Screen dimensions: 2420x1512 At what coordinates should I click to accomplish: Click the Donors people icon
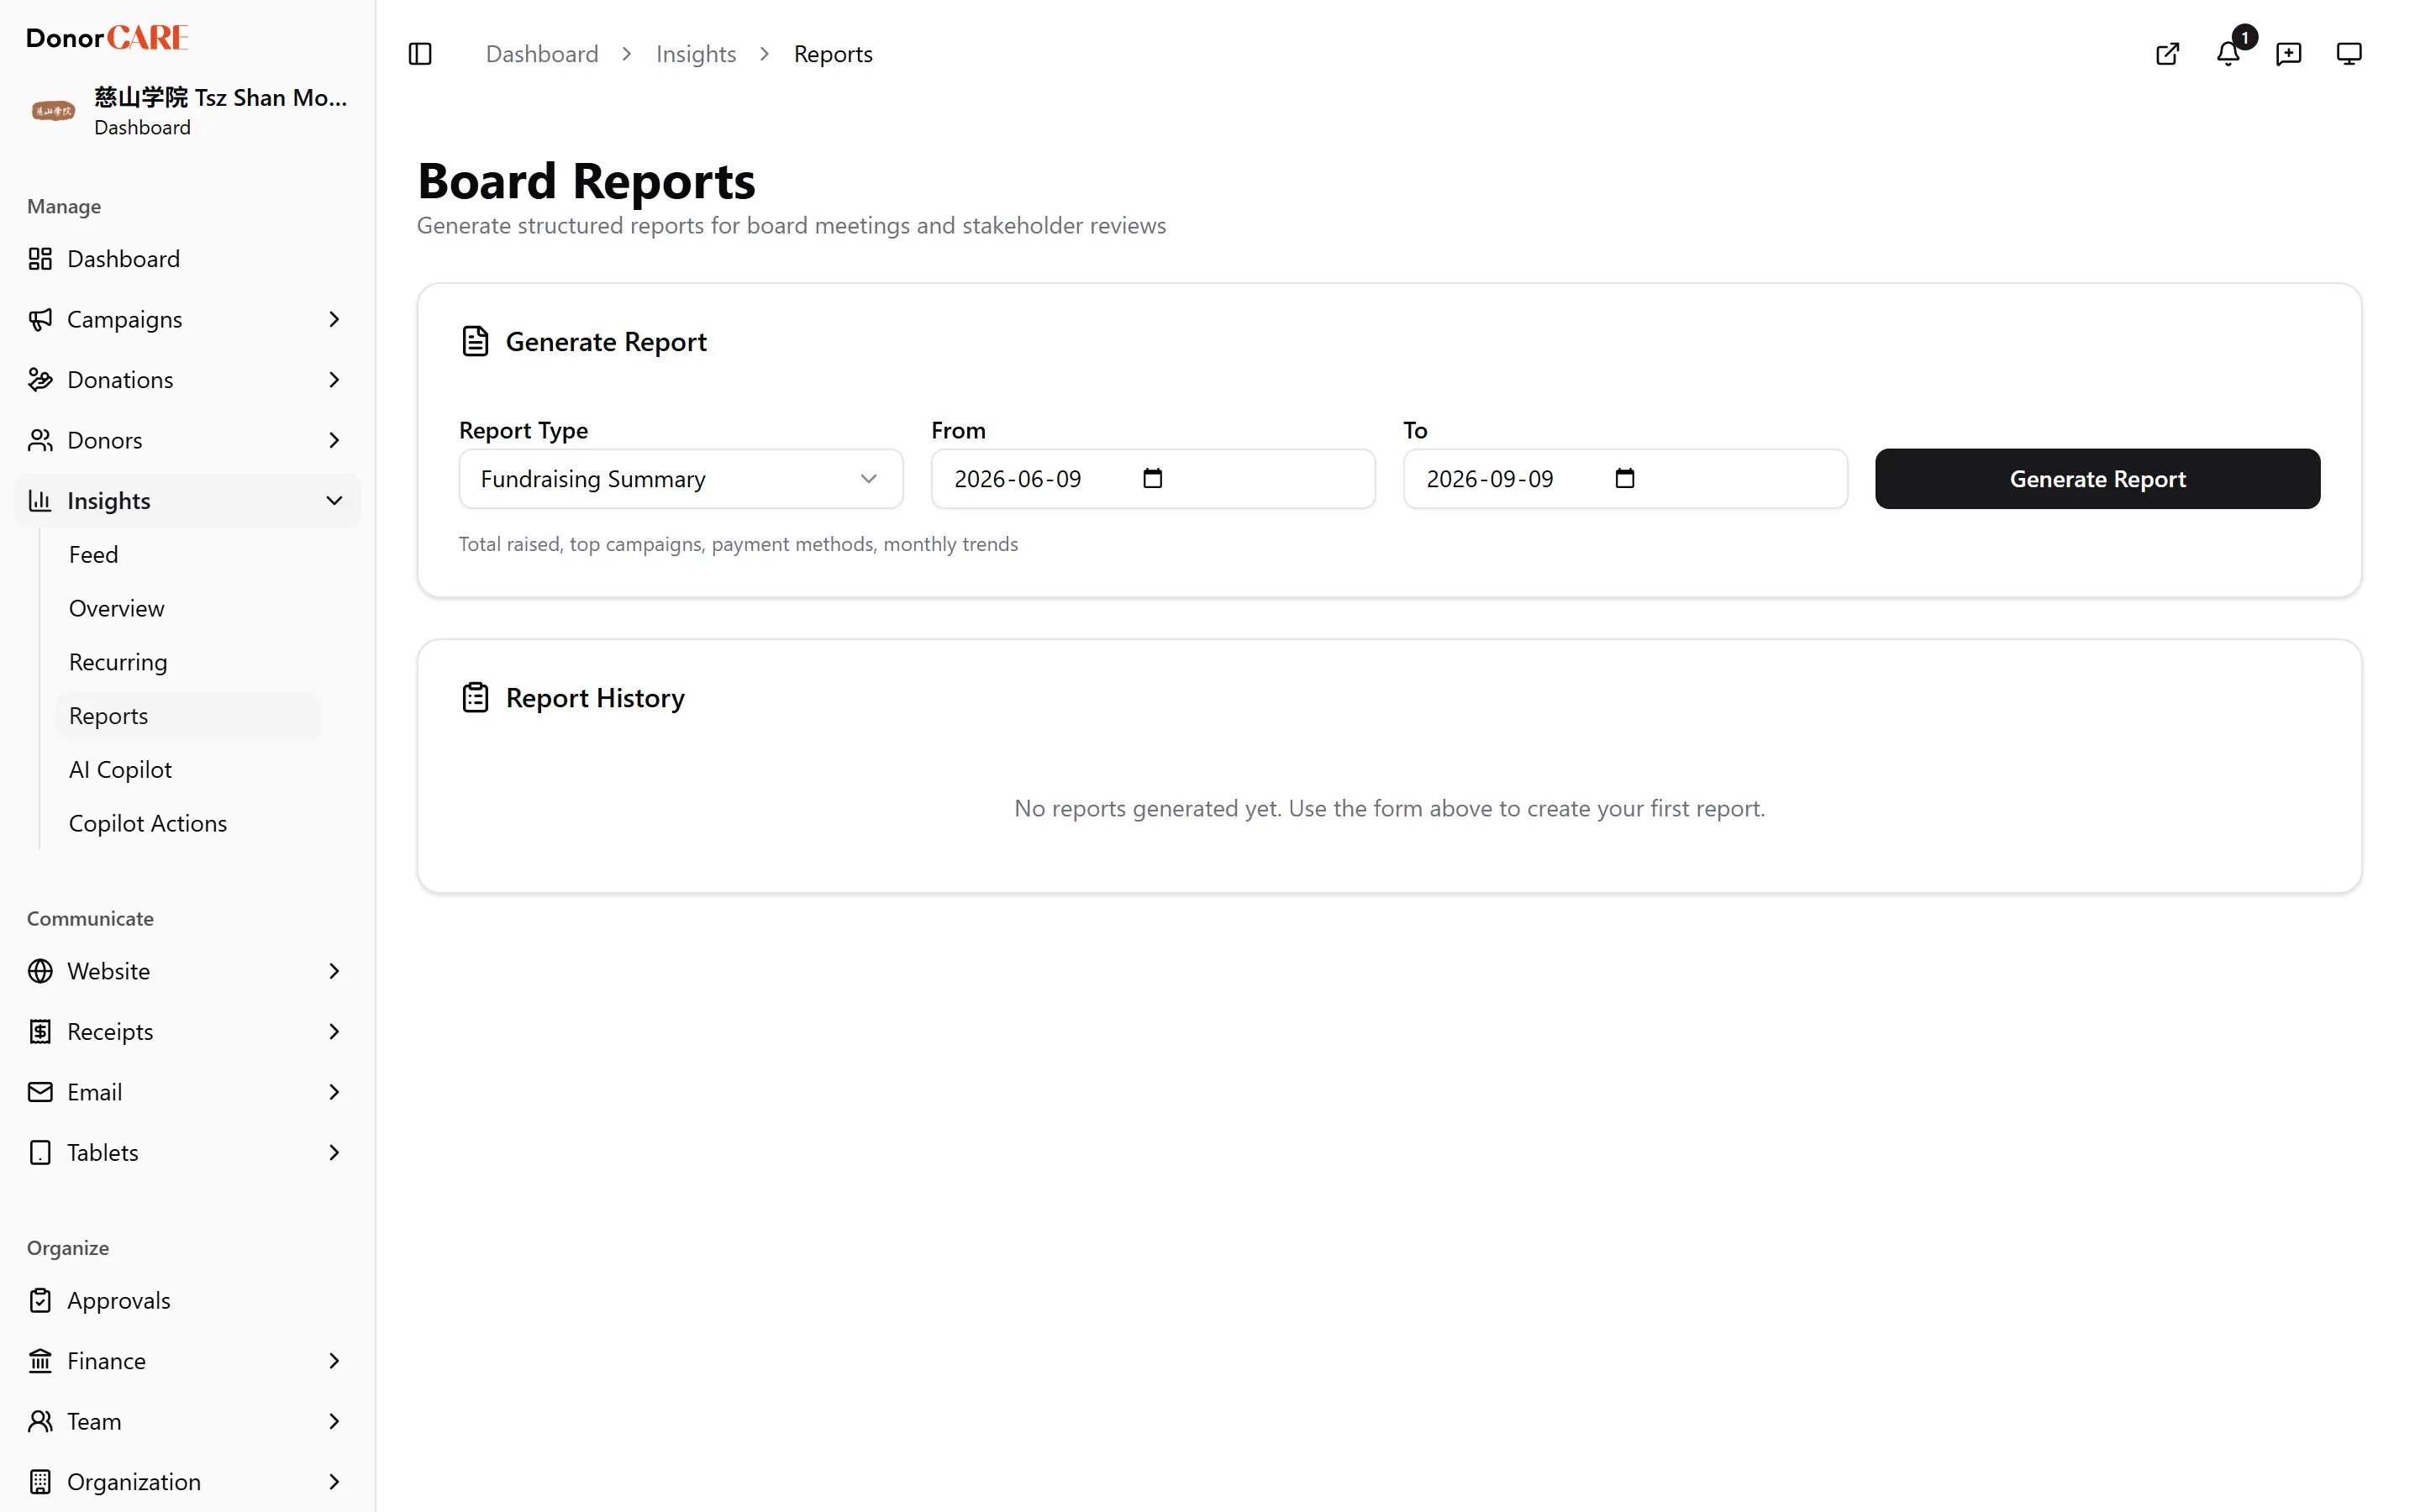[40, 441]
